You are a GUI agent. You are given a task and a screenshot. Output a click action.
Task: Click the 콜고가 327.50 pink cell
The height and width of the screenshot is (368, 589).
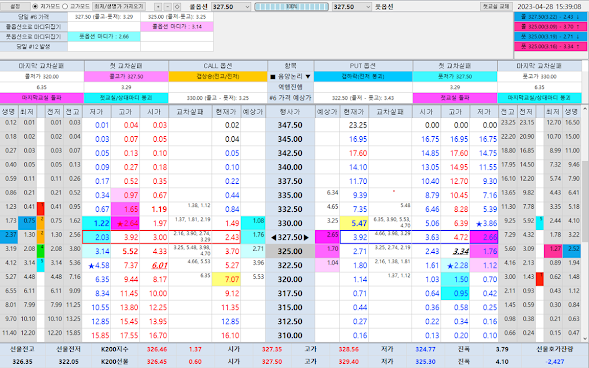(x=126, y=77)
